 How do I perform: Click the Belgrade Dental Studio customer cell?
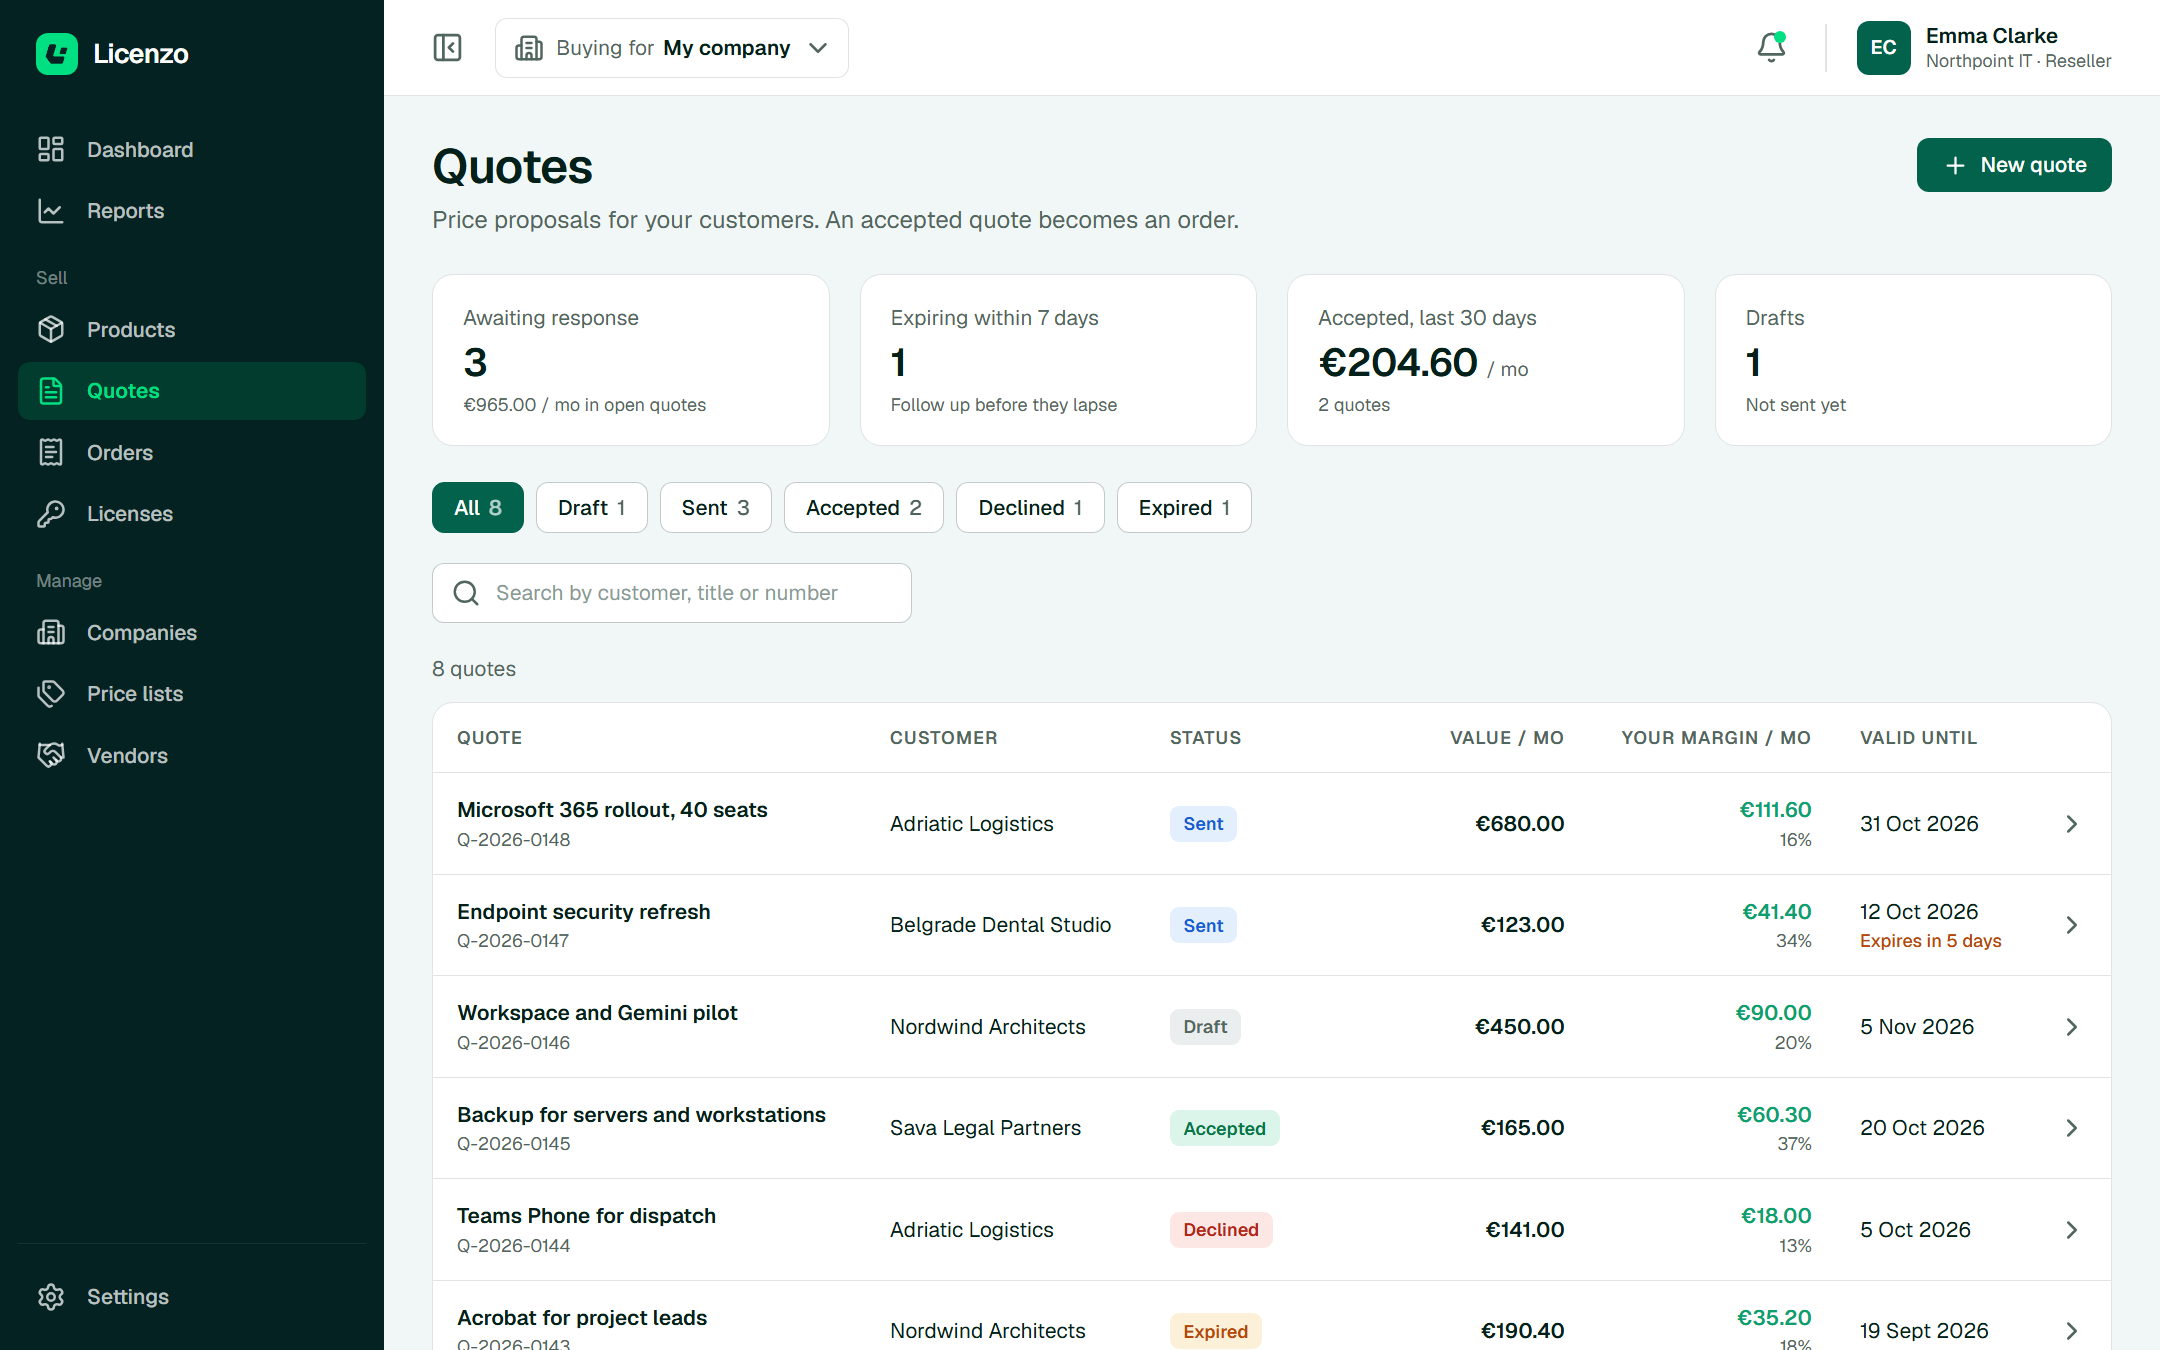pos(1001,925)
